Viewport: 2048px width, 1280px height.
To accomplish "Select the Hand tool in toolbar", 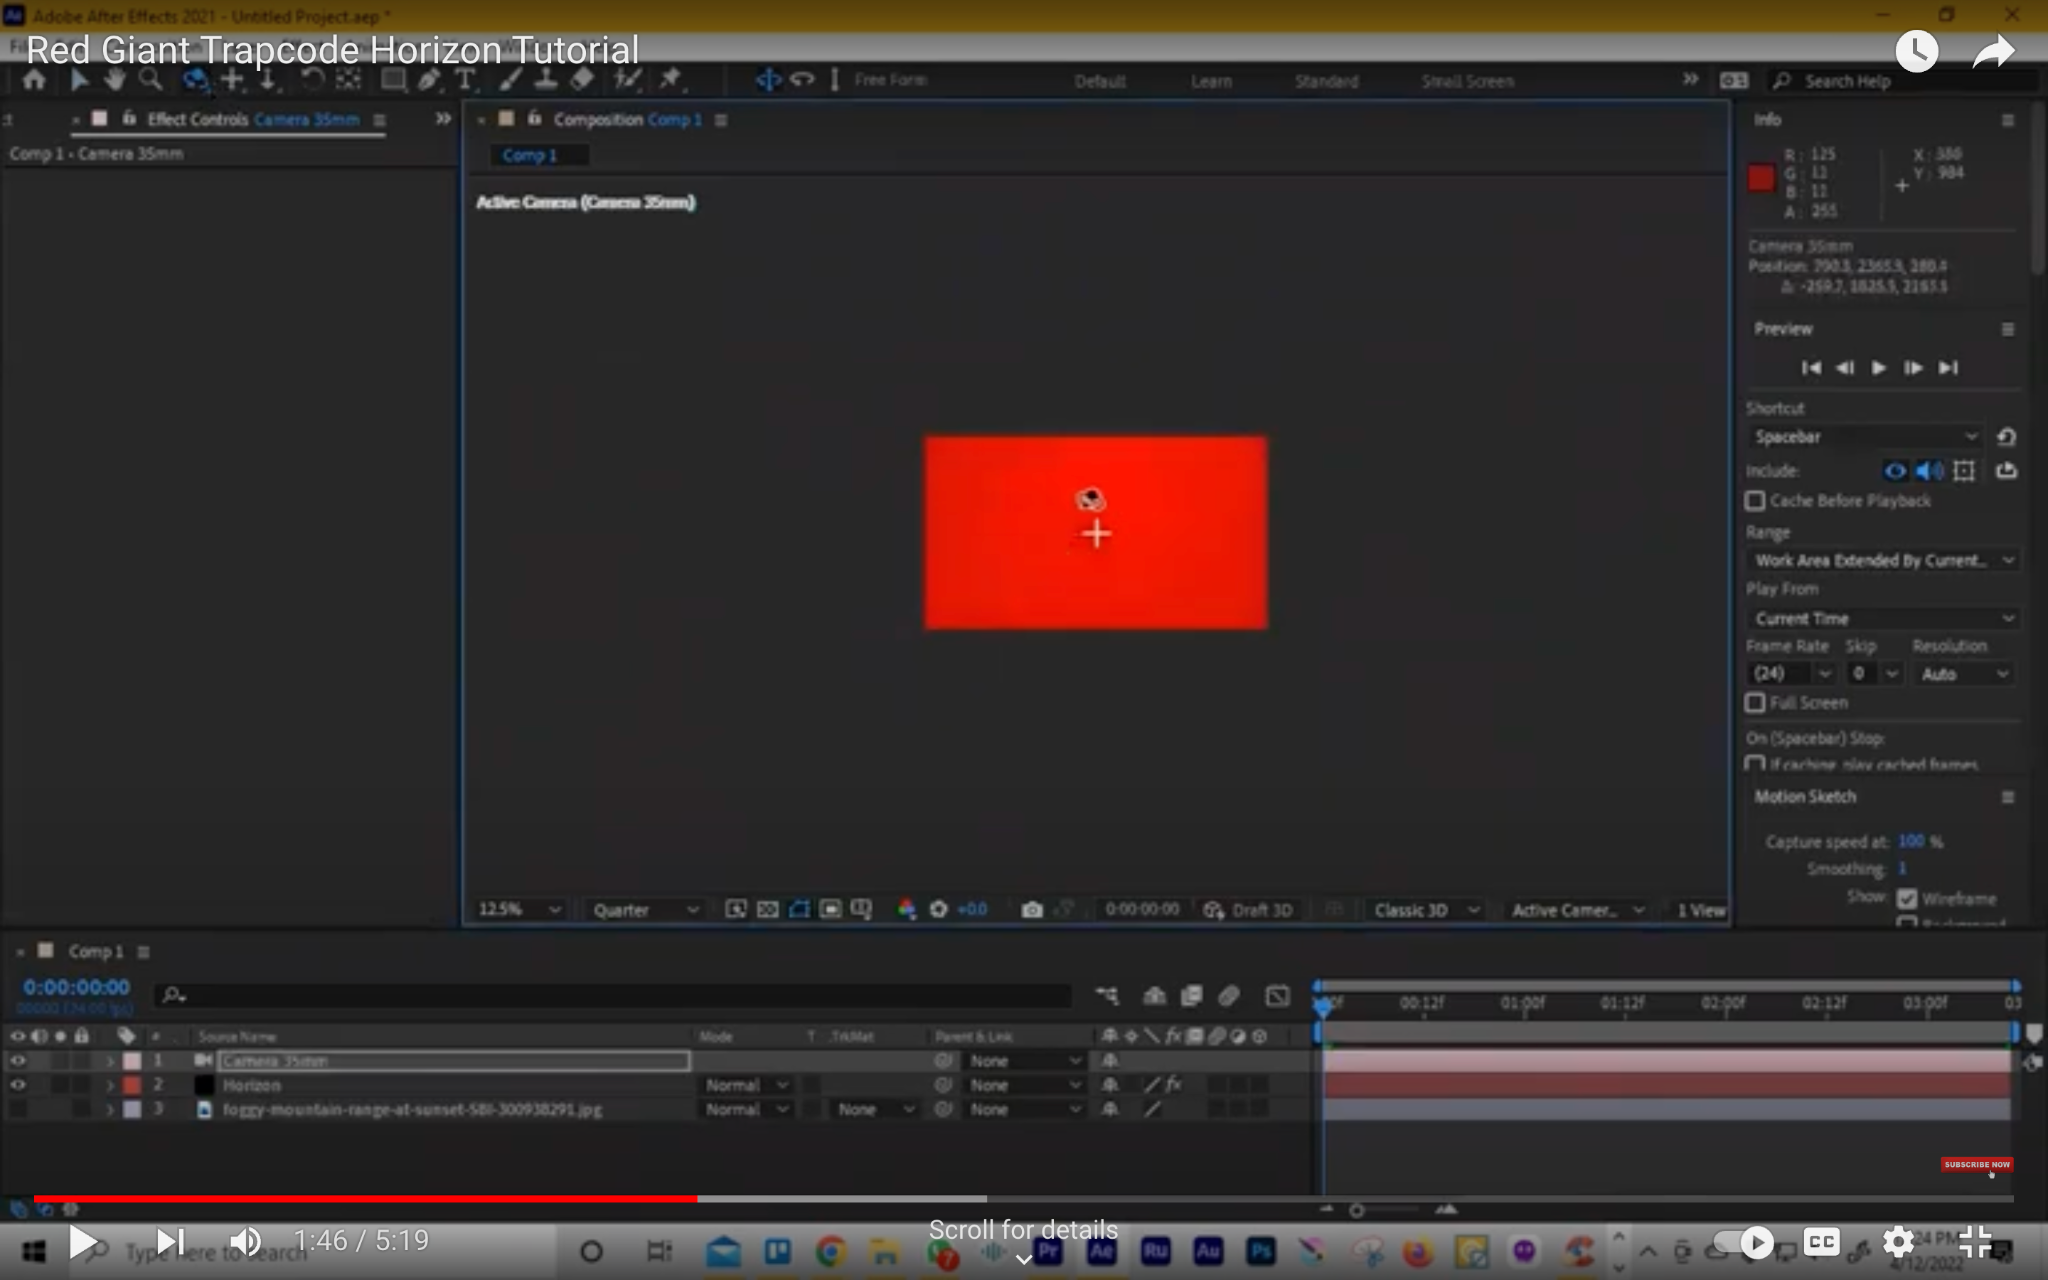I will point(115,80).
